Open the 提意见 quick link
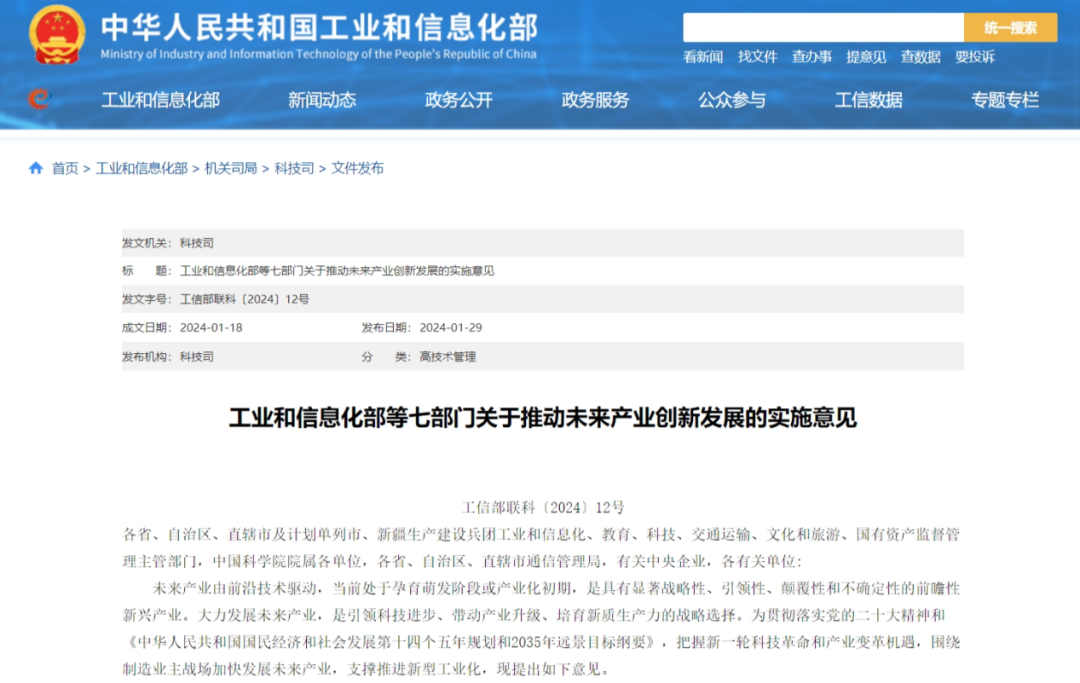This screenshot has width=1080, height=683. pyautogui.click(x=866, y=57)
